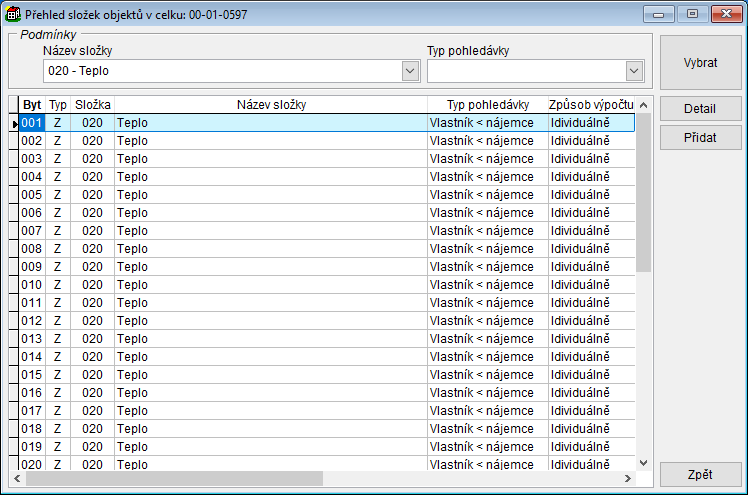This screenshot has width=748, height=495.
Task: Go back with the Zpět button
Action: coord(700,474)
